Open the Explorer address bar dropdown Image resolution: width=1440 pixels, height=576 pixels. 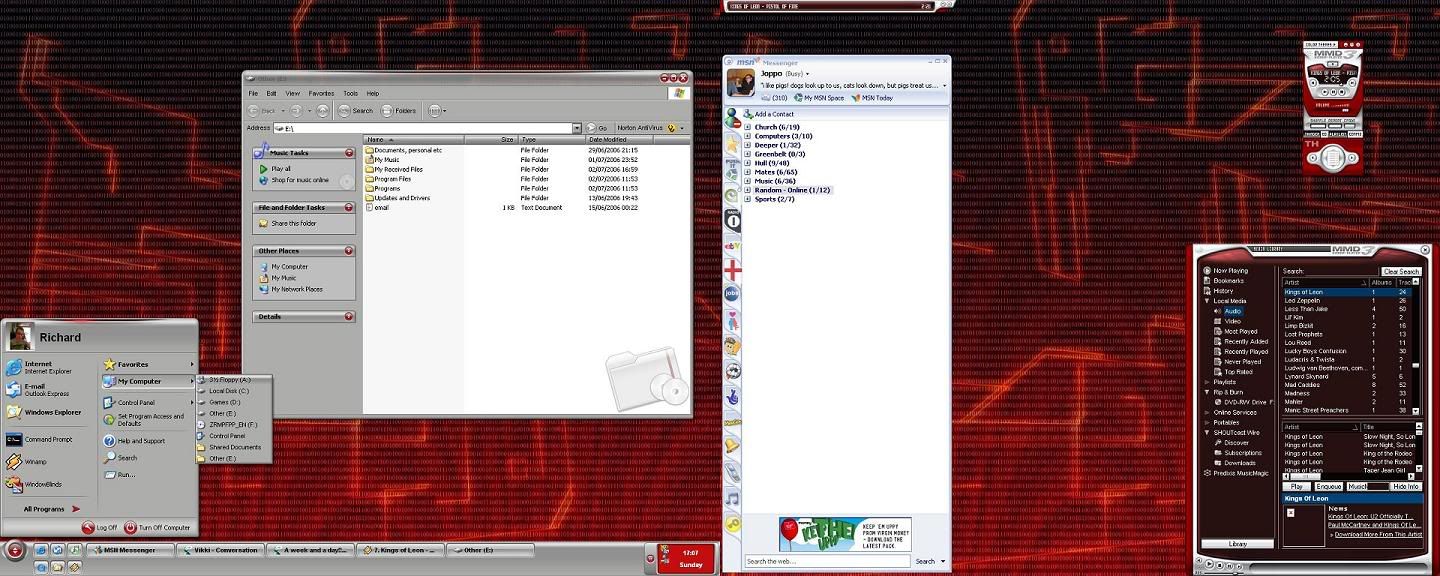tap(577, 128)
